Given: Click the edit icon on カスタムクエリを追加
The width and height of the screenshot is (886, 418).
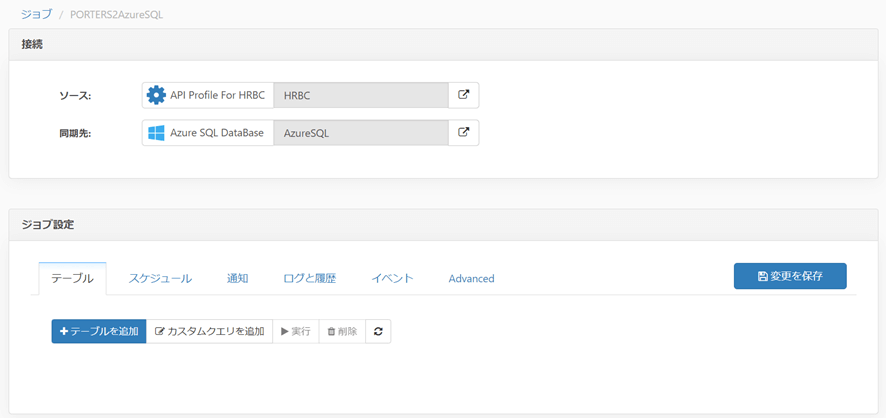Looking at the screenshot, I should [160, 331].
